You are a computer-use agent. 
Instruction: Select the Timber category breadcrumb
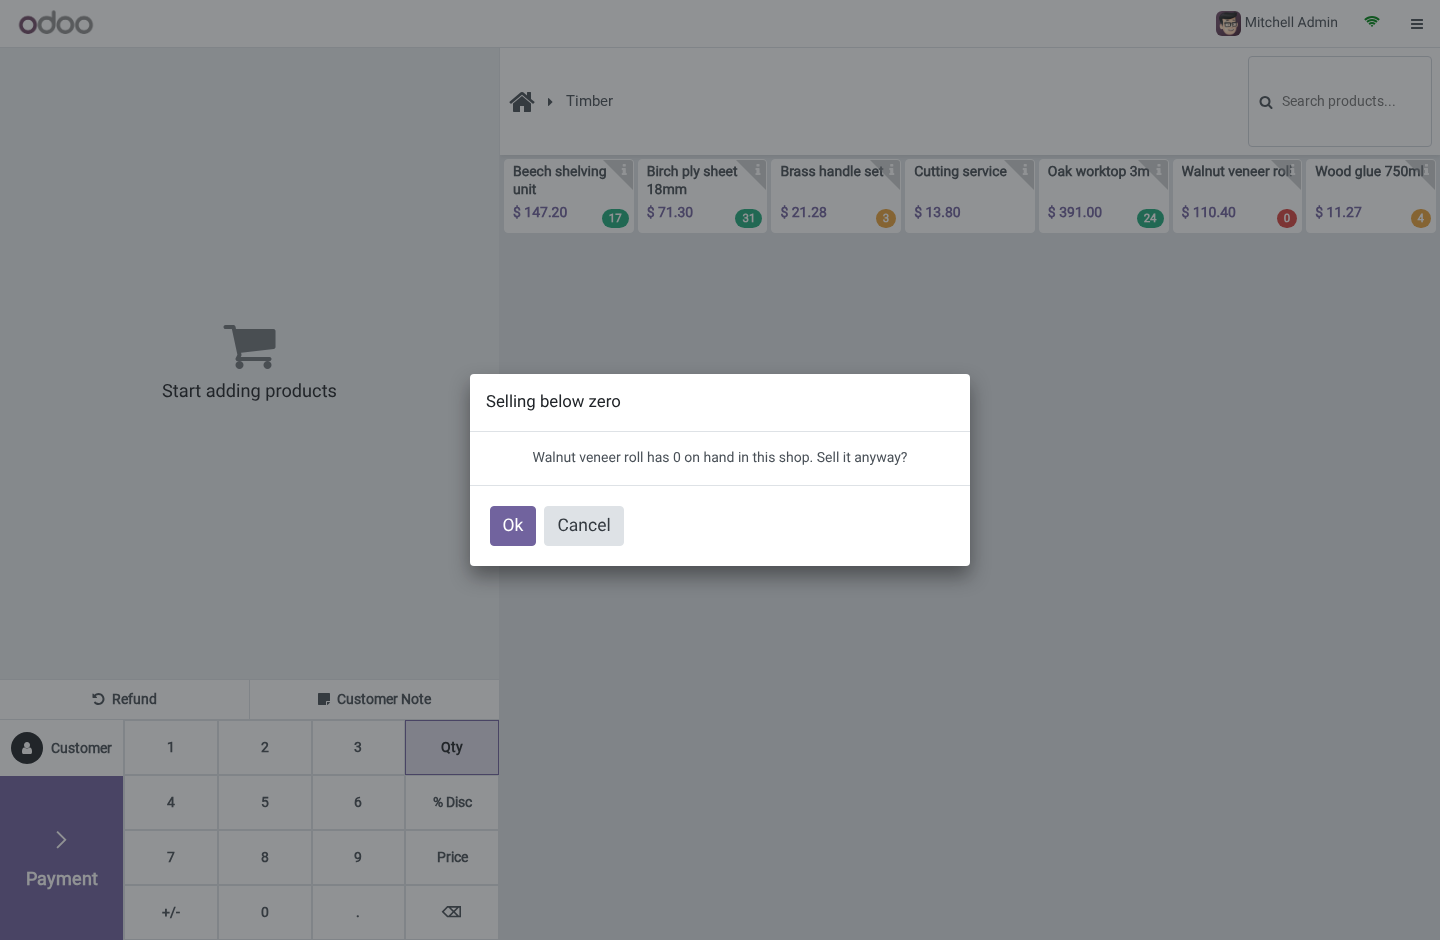click(x=589, y=101)
